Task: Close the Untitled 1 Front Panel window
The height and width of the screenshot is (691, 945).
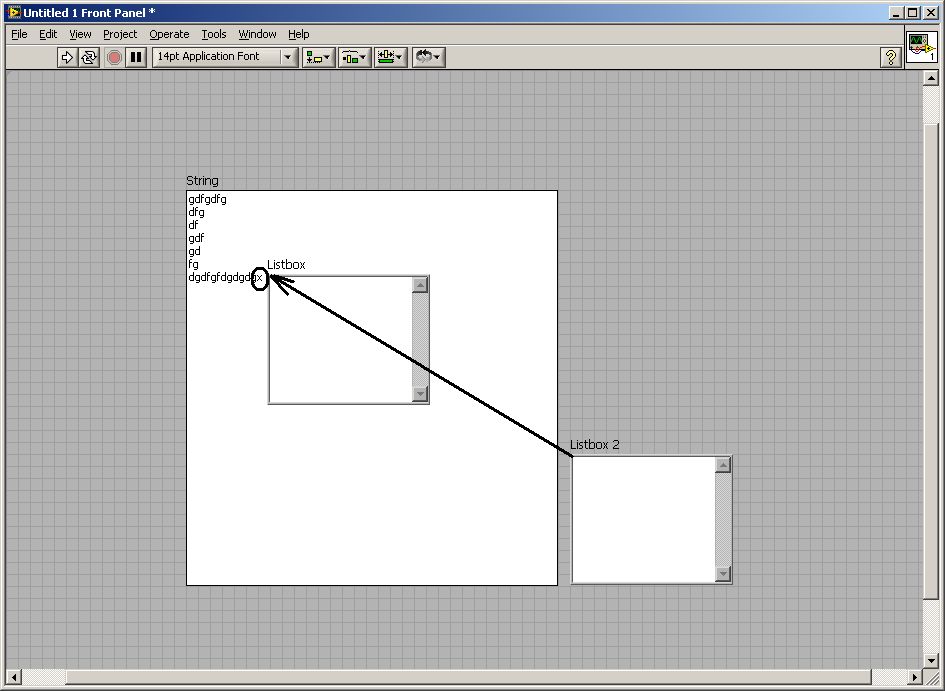Action: point(931,13)
